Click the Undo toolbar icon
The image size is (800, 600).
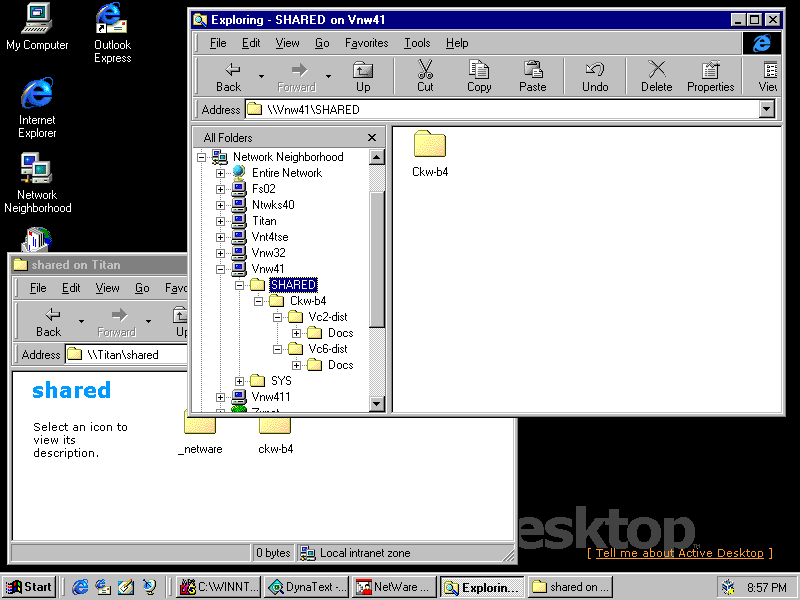[x=595, y=77]
